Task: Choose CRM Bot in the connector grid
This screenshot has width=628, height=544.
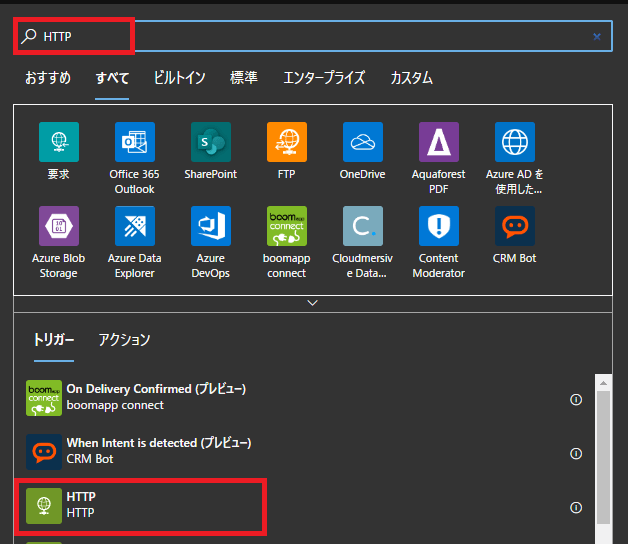Action: point(515,226)
